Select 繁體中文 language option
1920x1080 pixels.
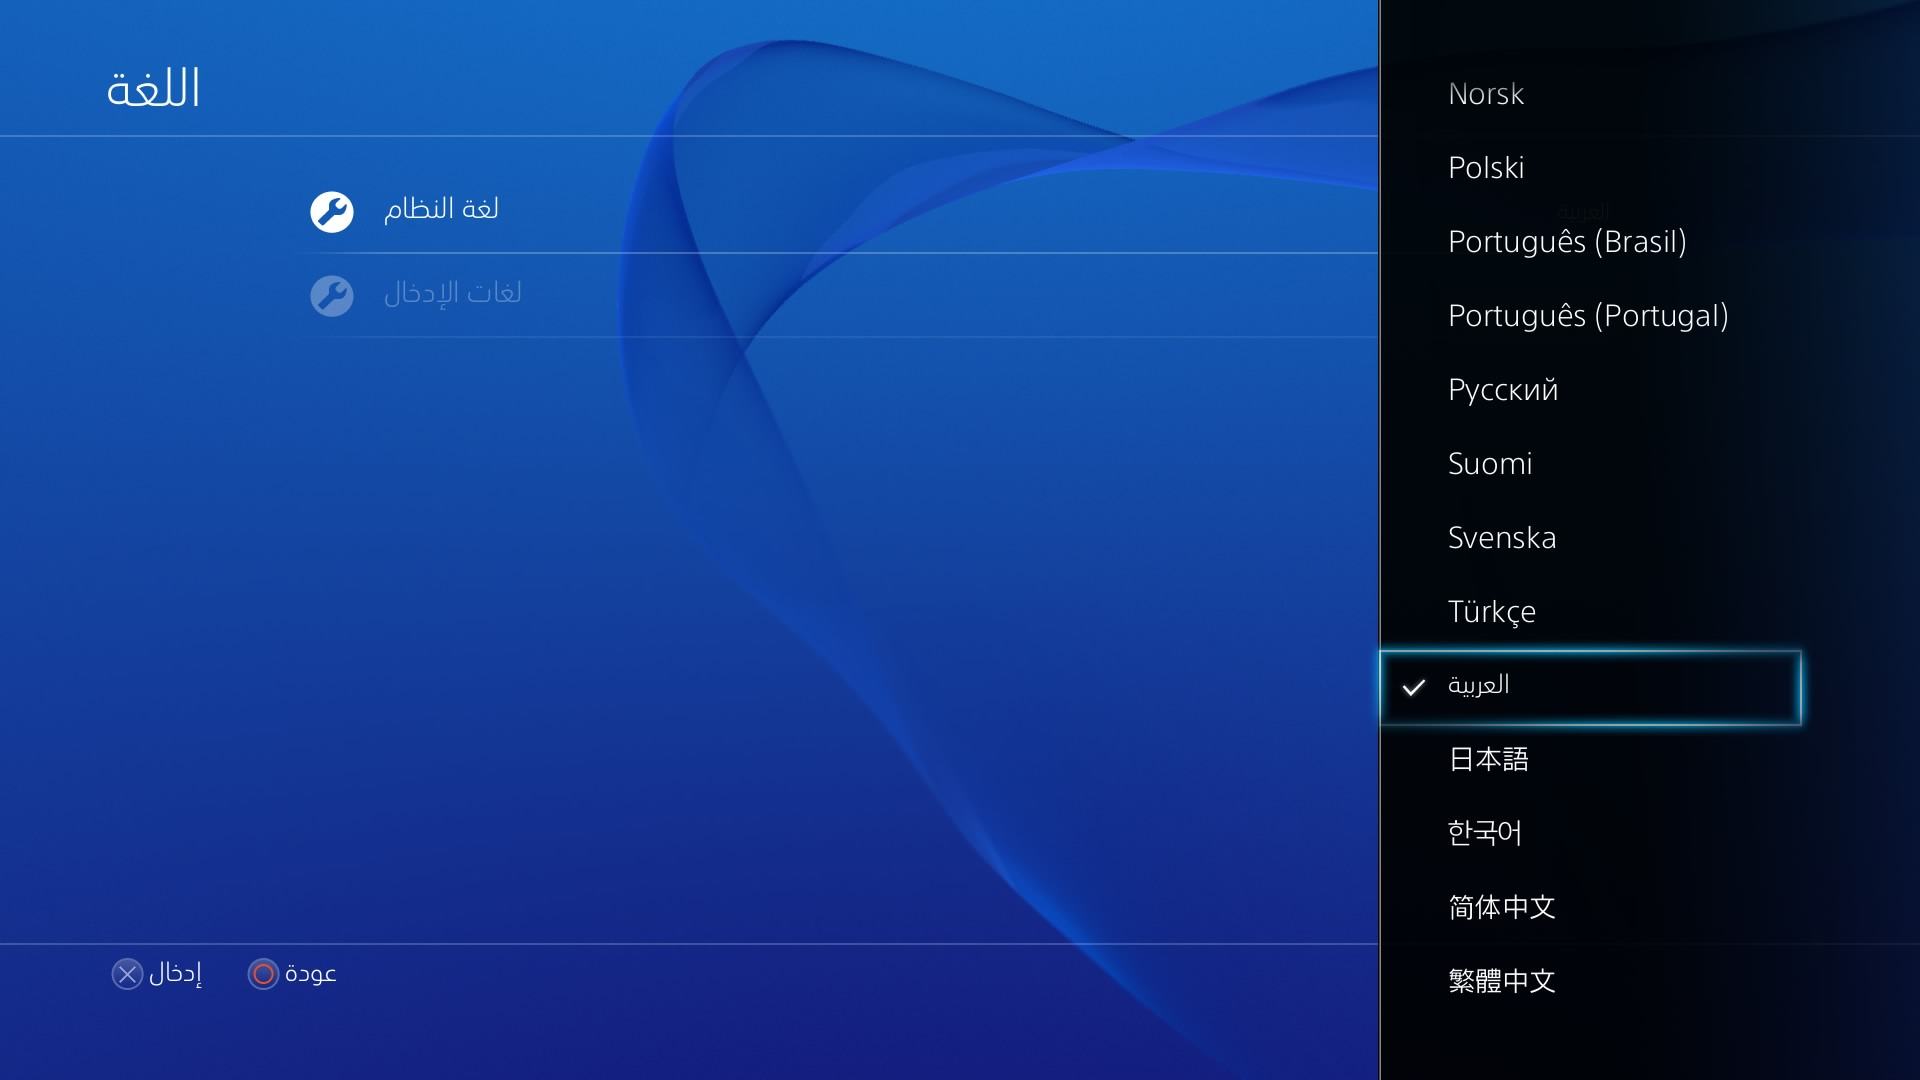click(1502, 981)
